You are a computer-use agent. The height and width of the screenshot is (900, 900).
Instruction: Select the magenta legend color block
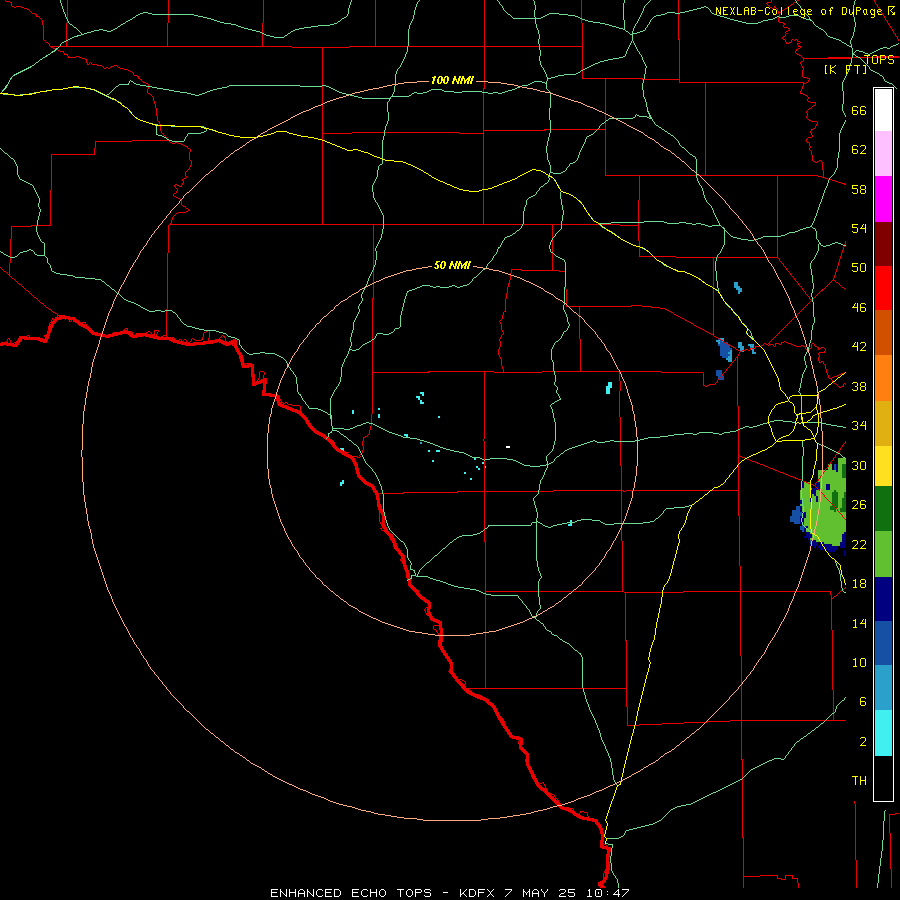tap(883, 199)
